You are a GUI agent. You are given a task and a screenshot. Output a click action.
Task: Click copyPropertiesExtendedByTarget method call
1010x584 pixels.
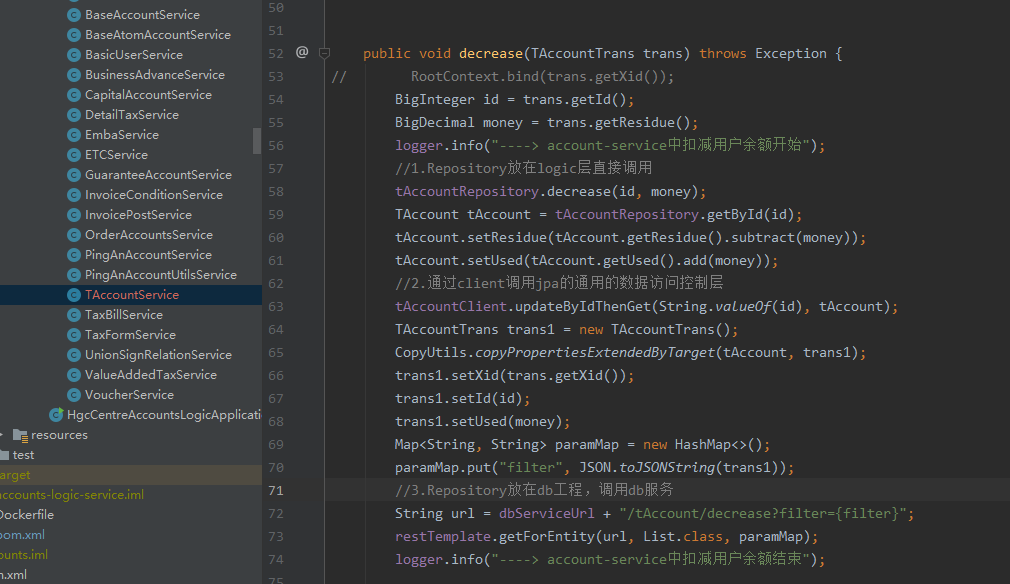click(595, 353)
